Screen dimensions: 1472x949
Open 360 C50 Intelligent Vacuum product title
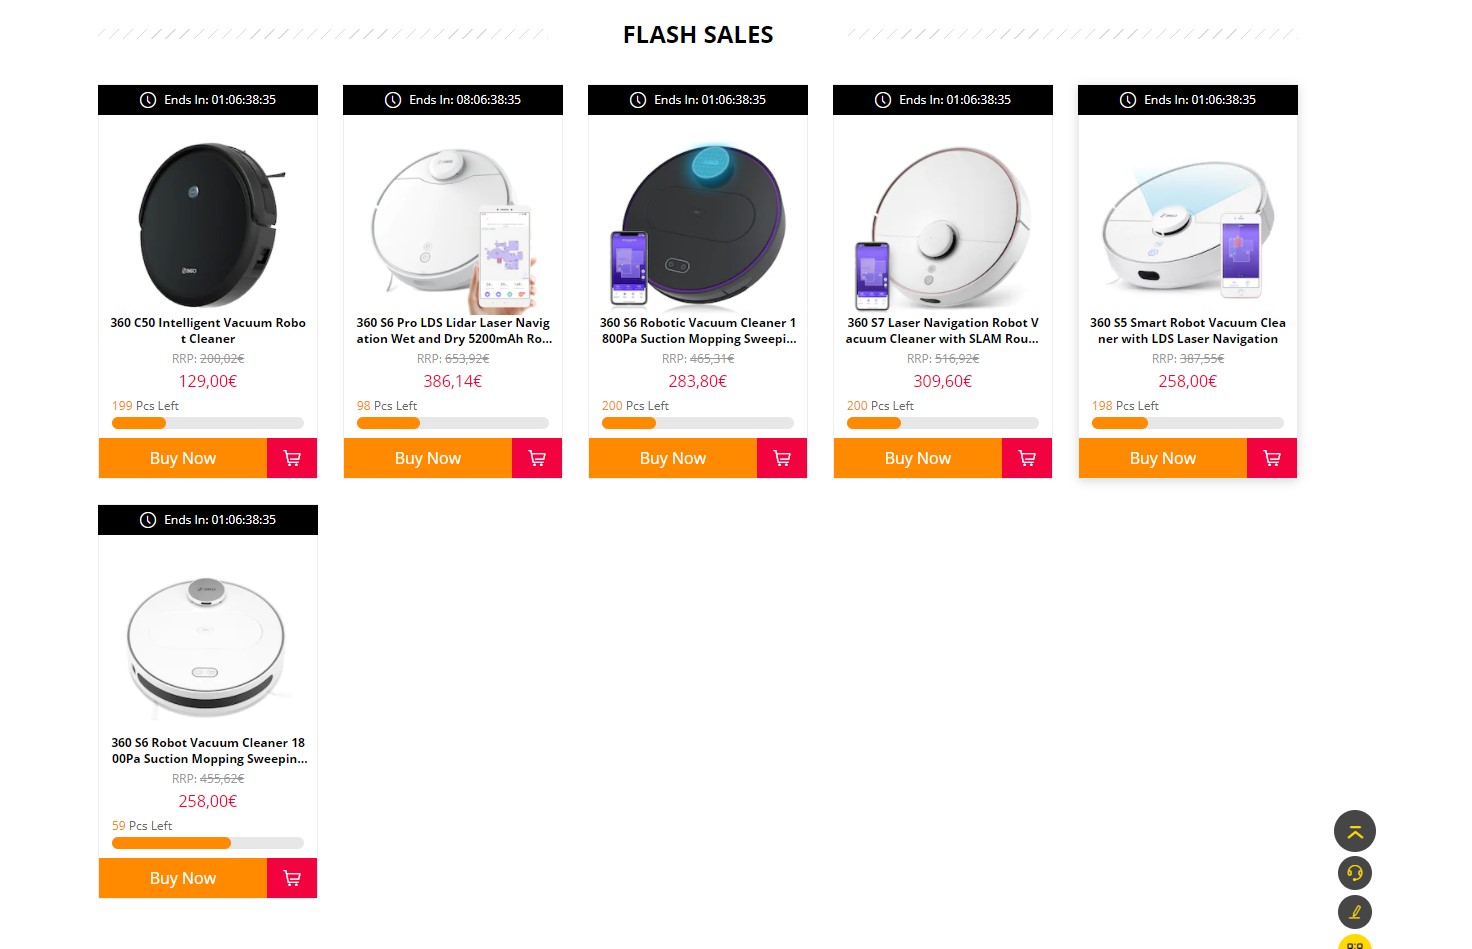coord(208,331)
